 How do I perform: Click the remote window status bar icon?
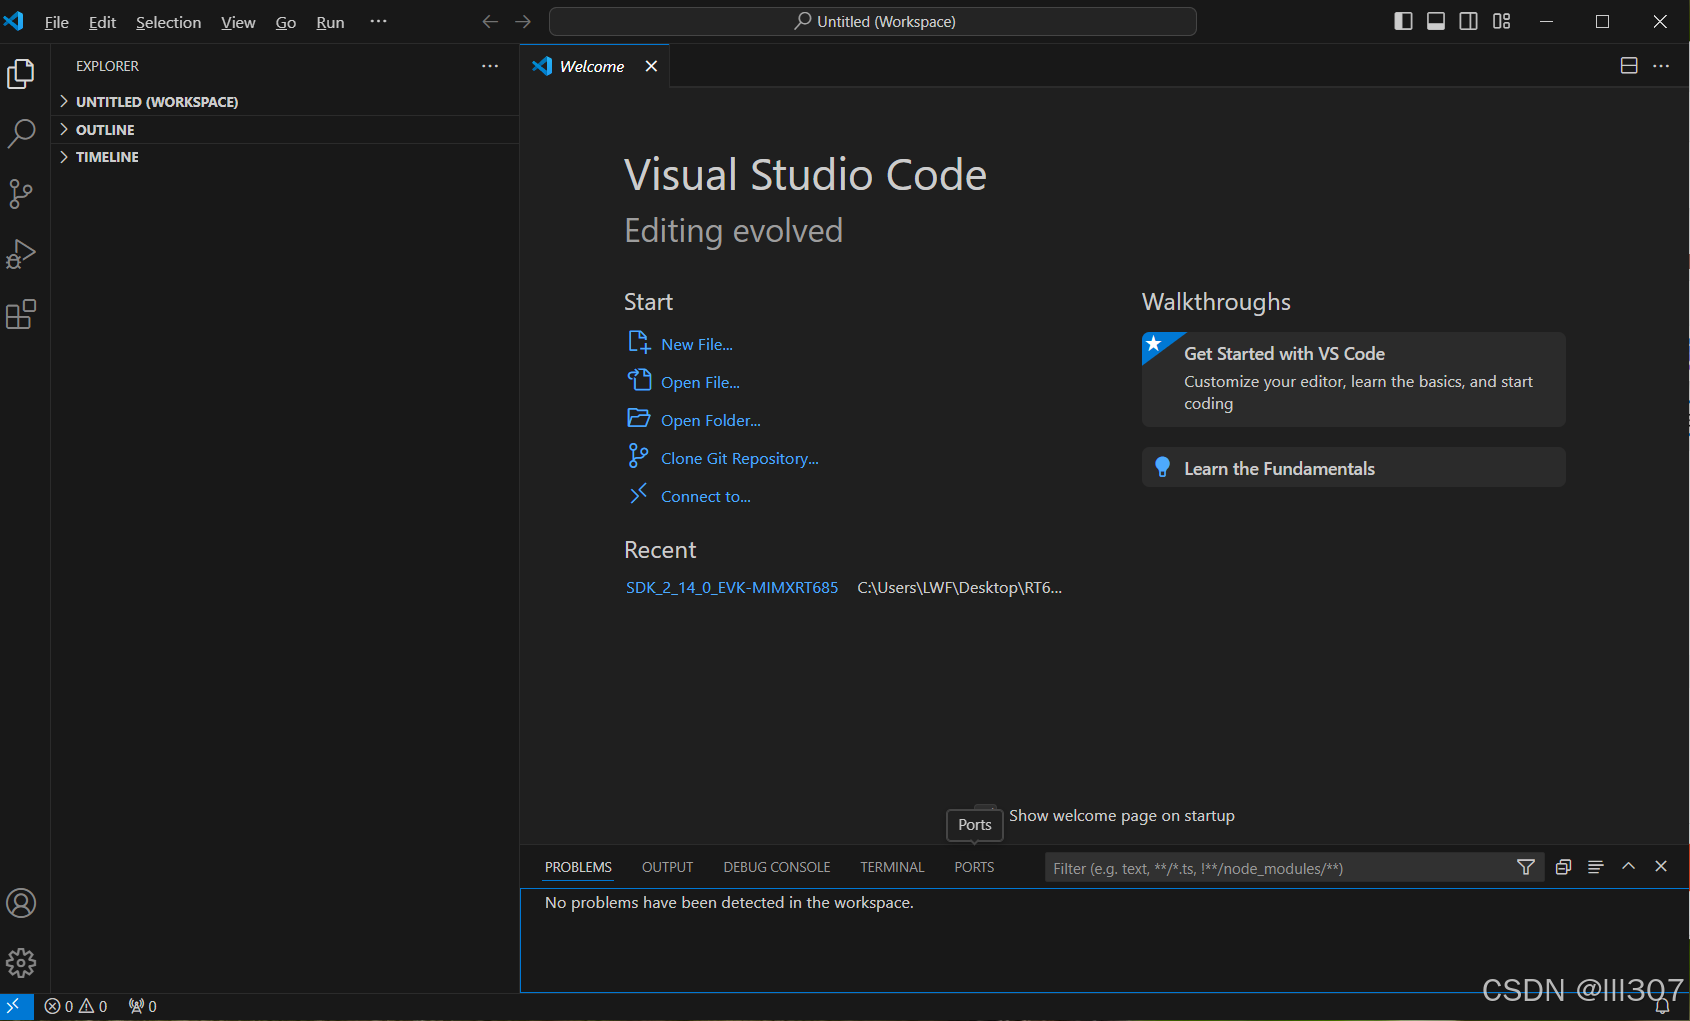14,1006
